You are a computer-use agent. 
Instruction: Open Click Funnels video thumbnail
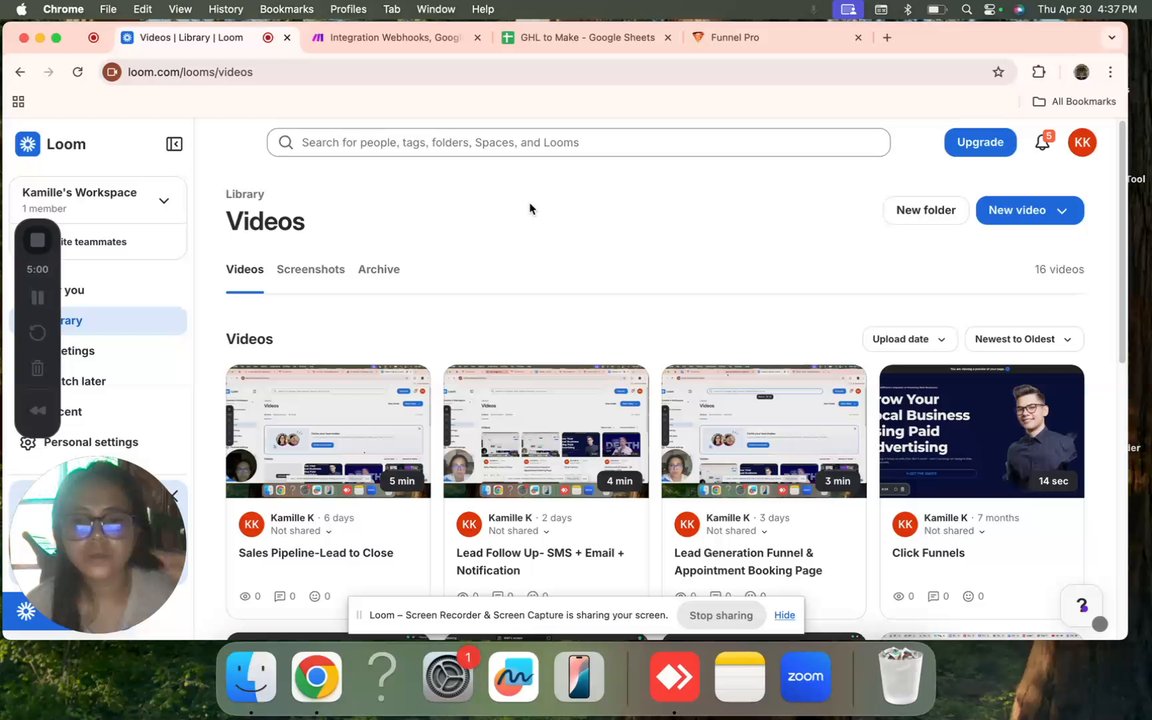point(982,431)
